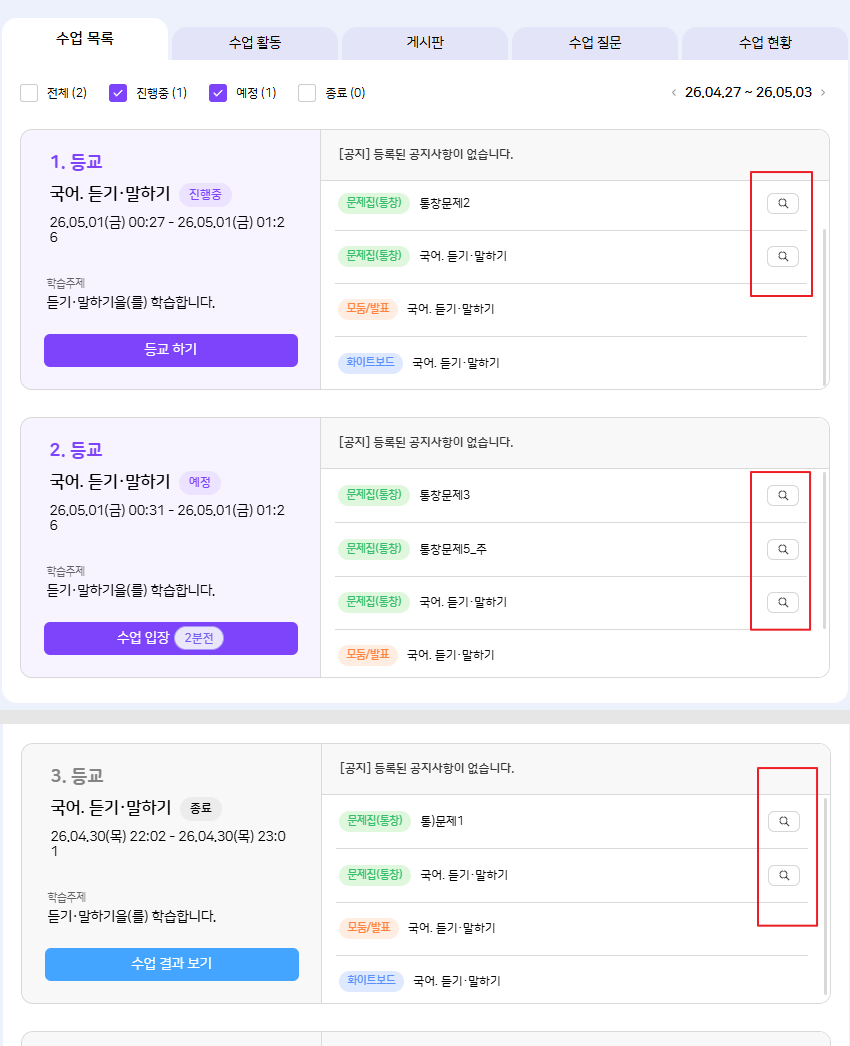Preview the first class's 국어. 듣기·말하기 workbook
Image resolution: width=850 pixels, height=1046 pixels.
coord(783,256)
